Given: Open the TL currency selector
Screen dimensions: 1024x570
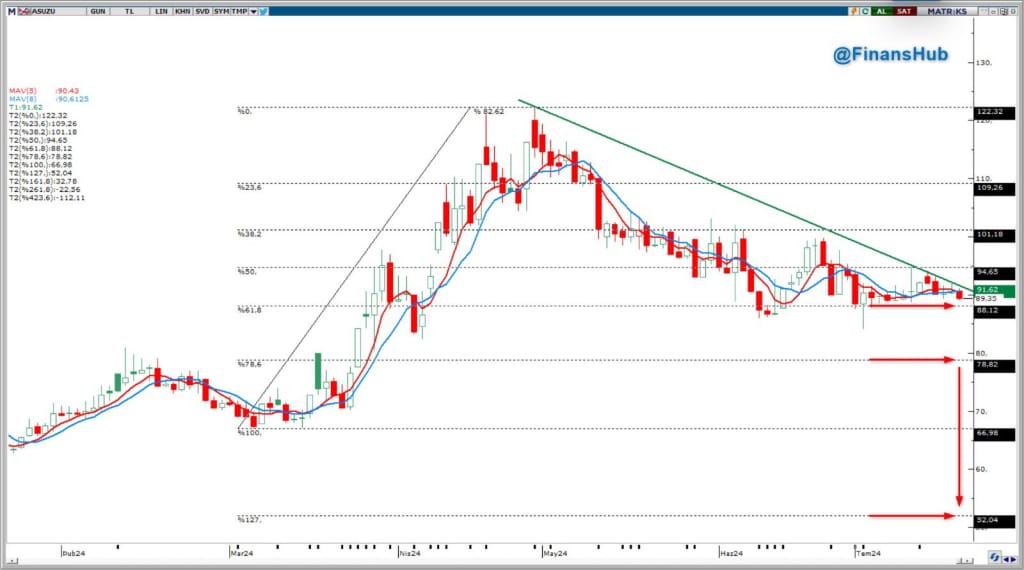Looking at the screenshot, I should [129, 12].
